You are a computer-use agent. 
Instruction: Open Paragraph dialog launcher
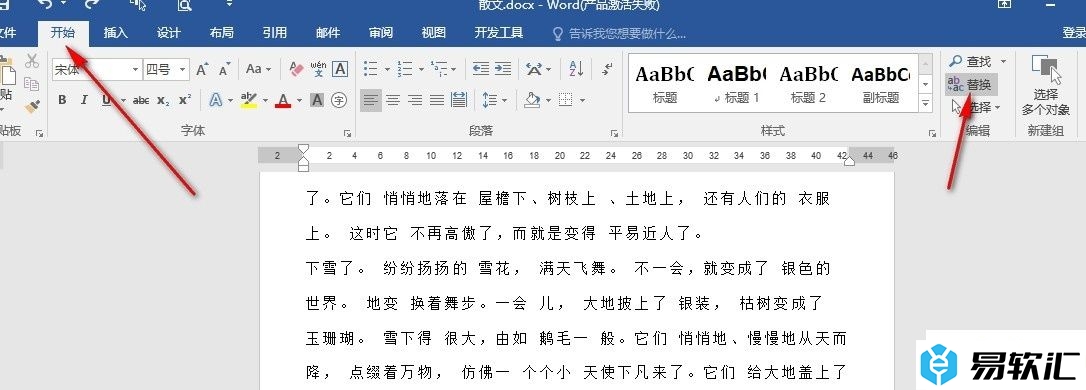coord(614,133)
